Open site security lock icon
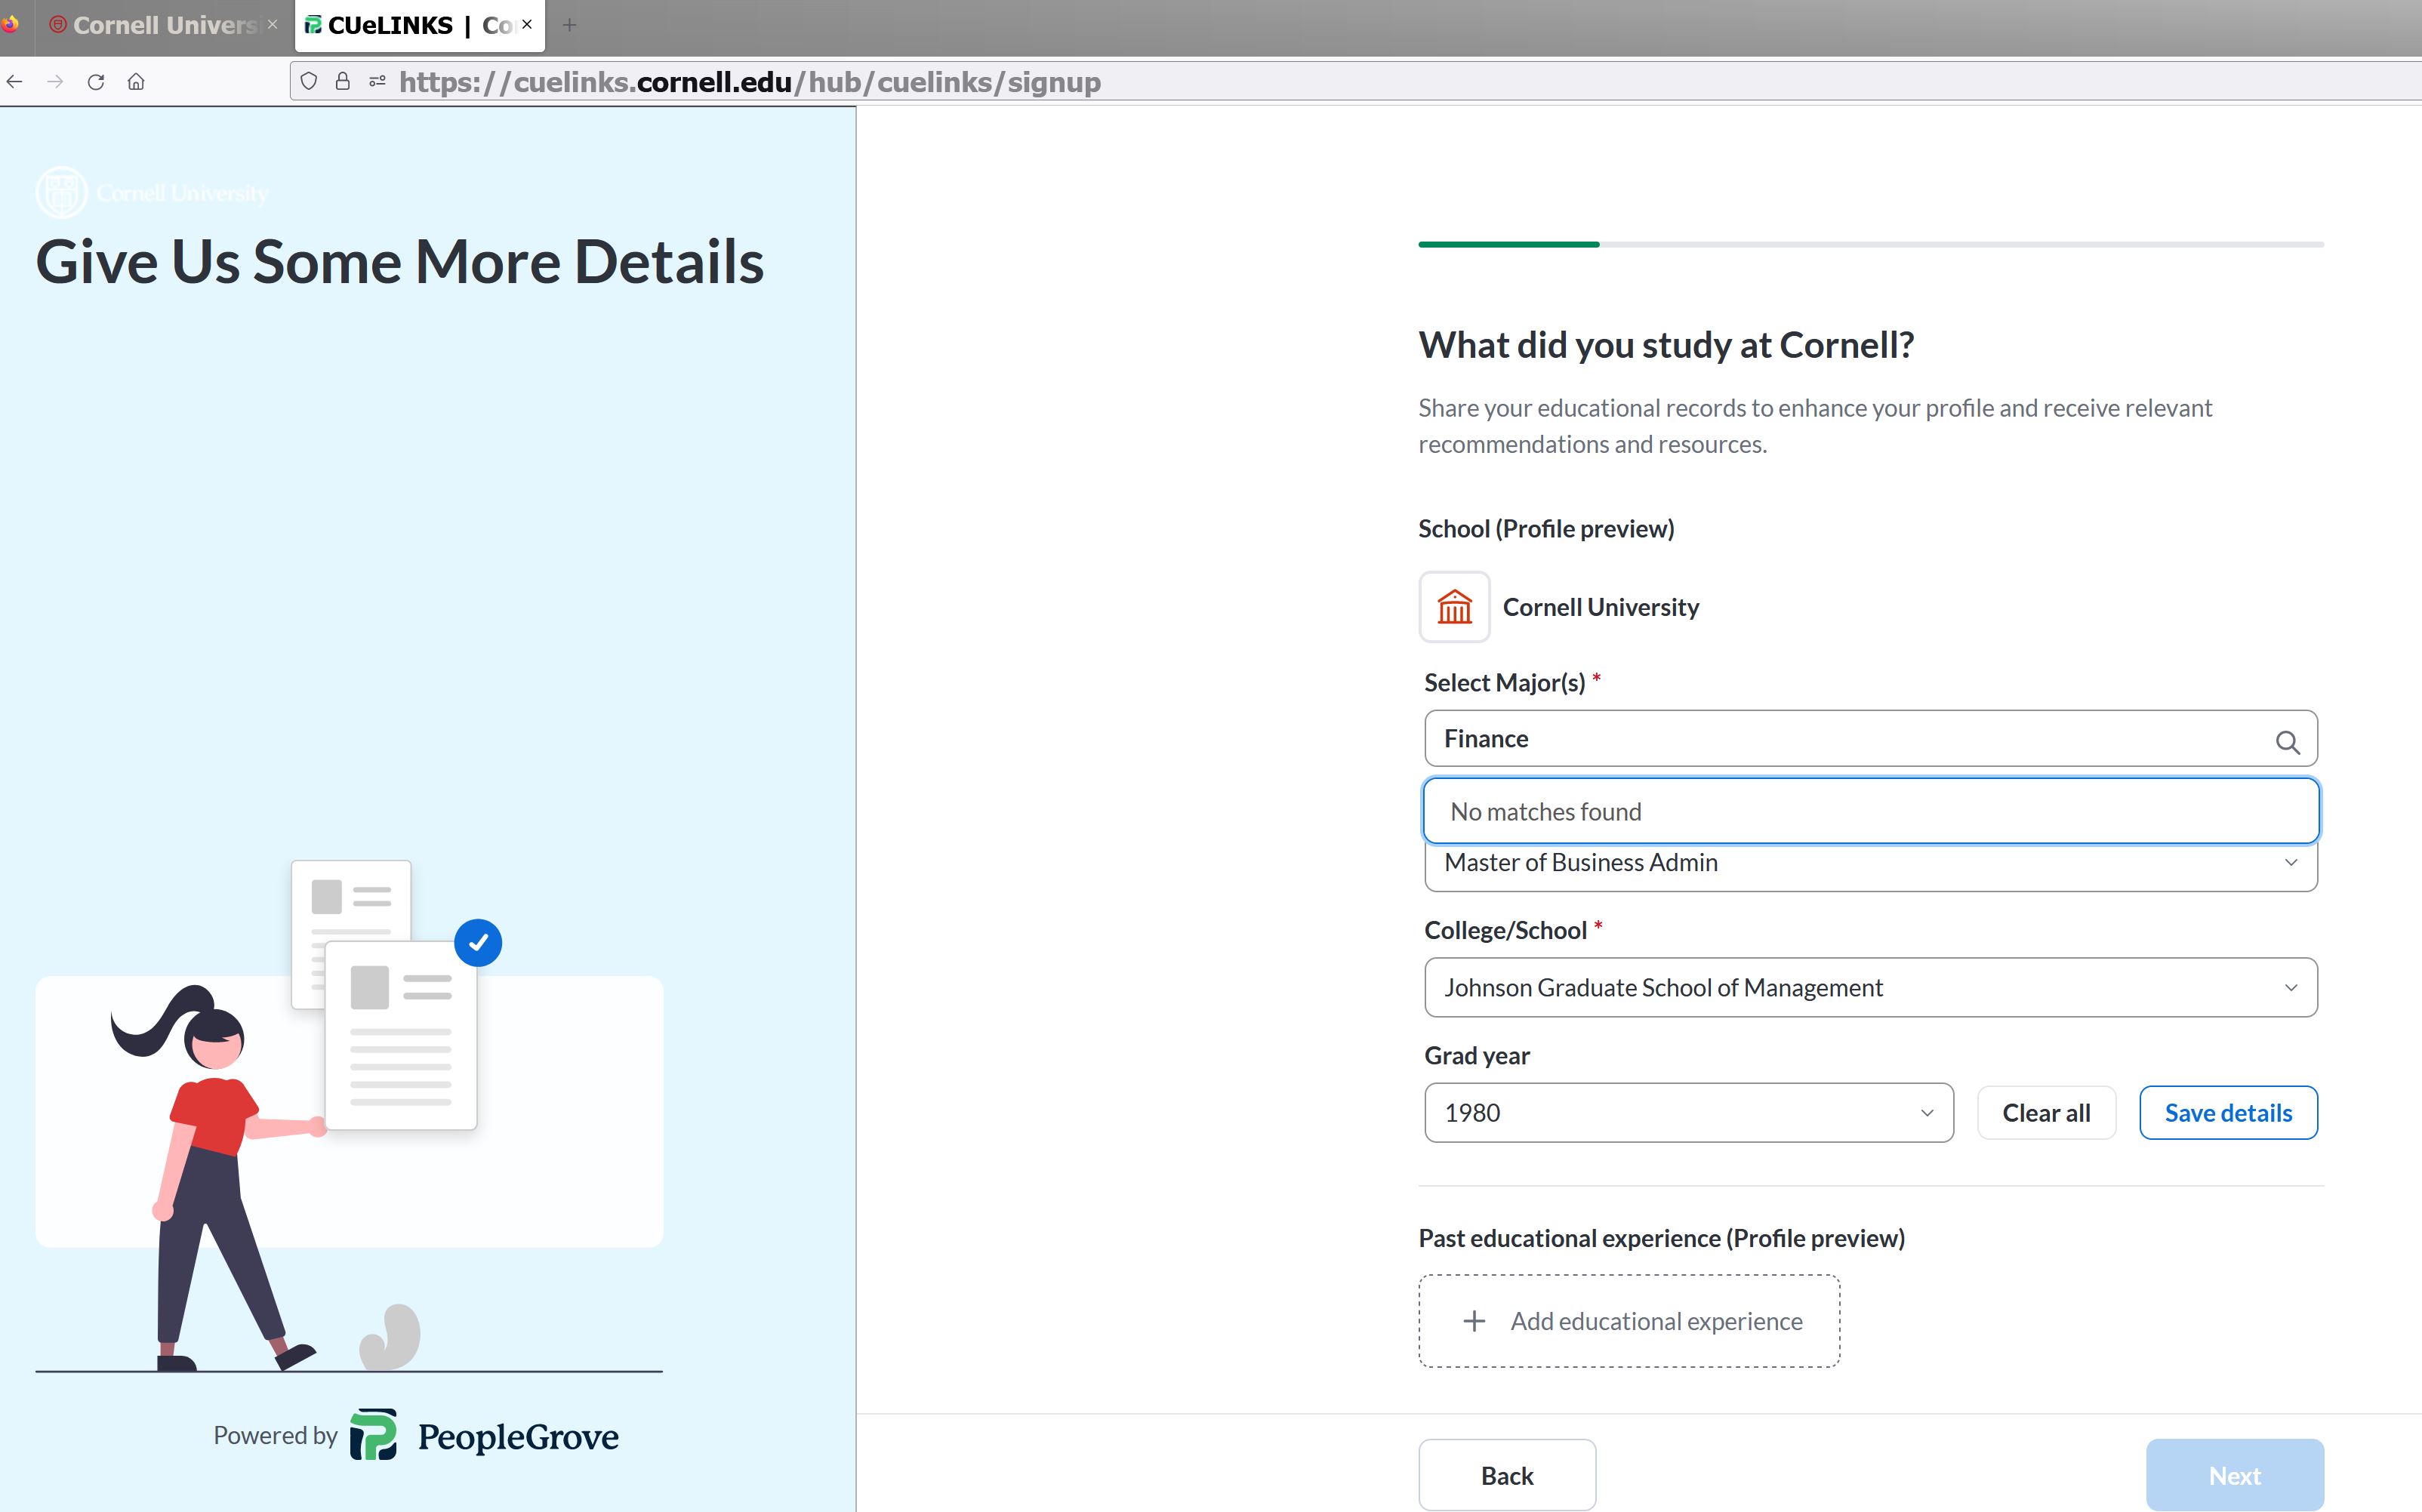Image resolution: width=2422 pixels, height=1512 pixels. coord(343,82)
